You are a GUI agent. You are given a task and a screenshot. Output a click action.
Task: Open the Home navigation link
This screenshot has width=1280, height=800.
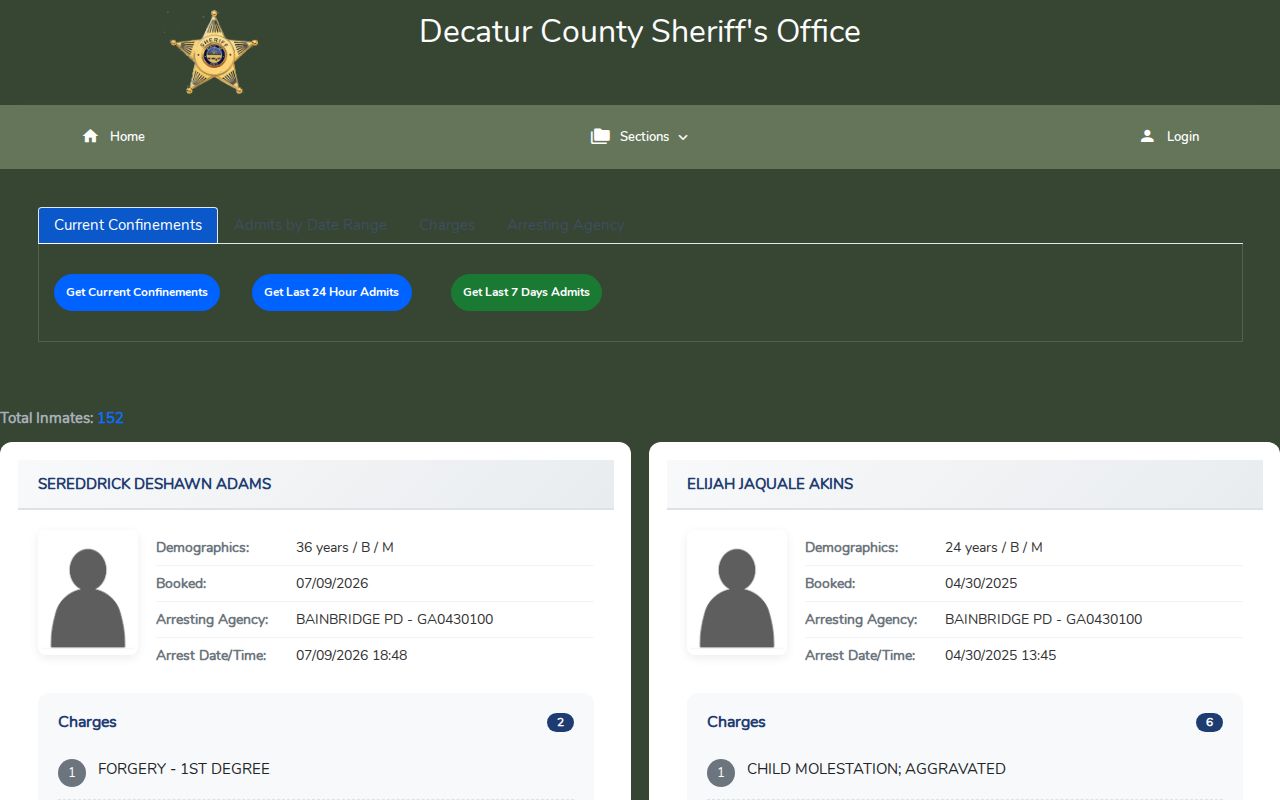pyautogui.click(x=127, y=136)
